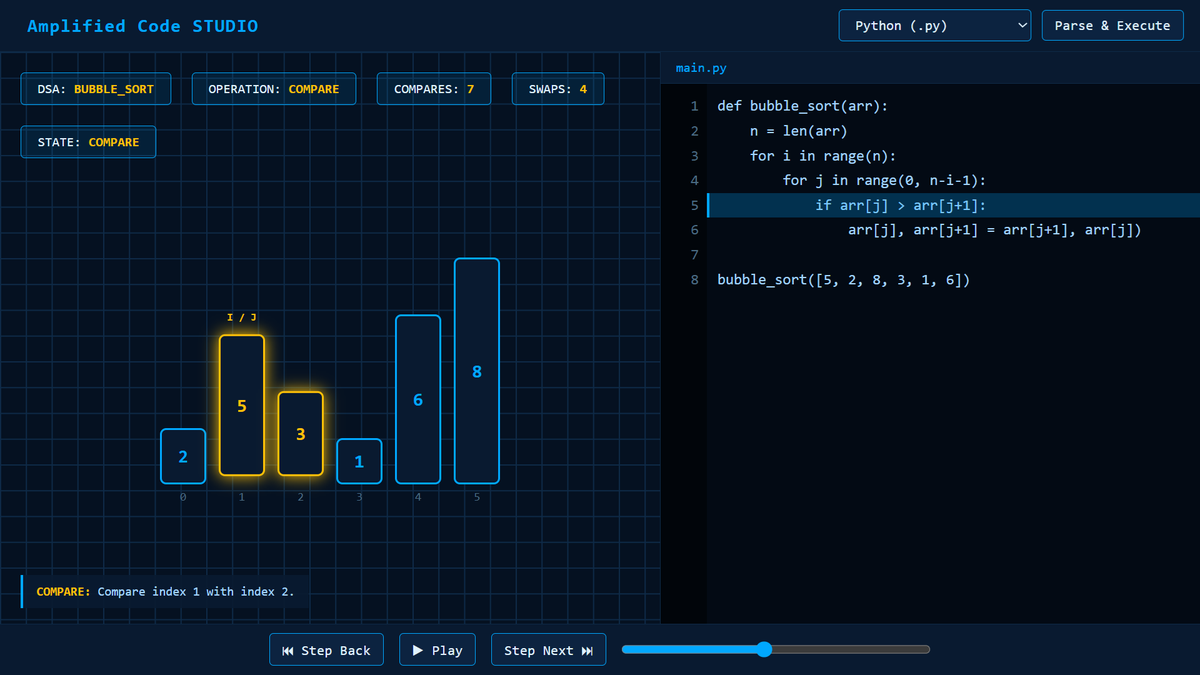Click the I / J pointer label
1200x675 pixels.
click(x=242, y=318)
